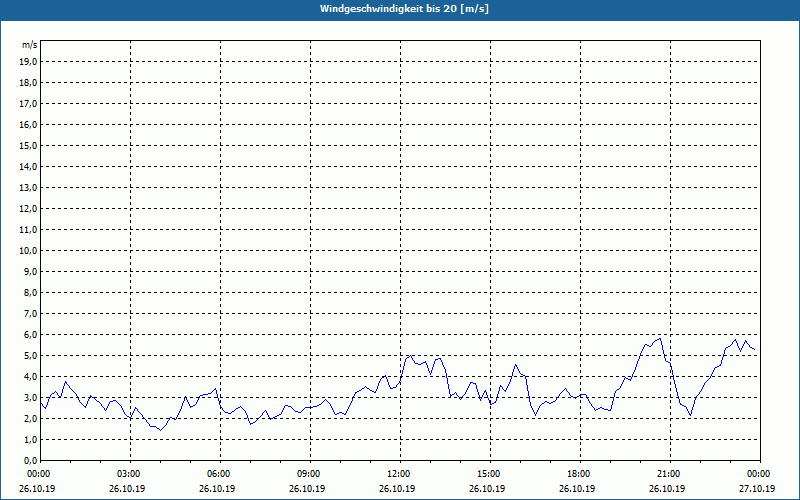Click the '09:00' time label
800x500 pixels.
310,474
